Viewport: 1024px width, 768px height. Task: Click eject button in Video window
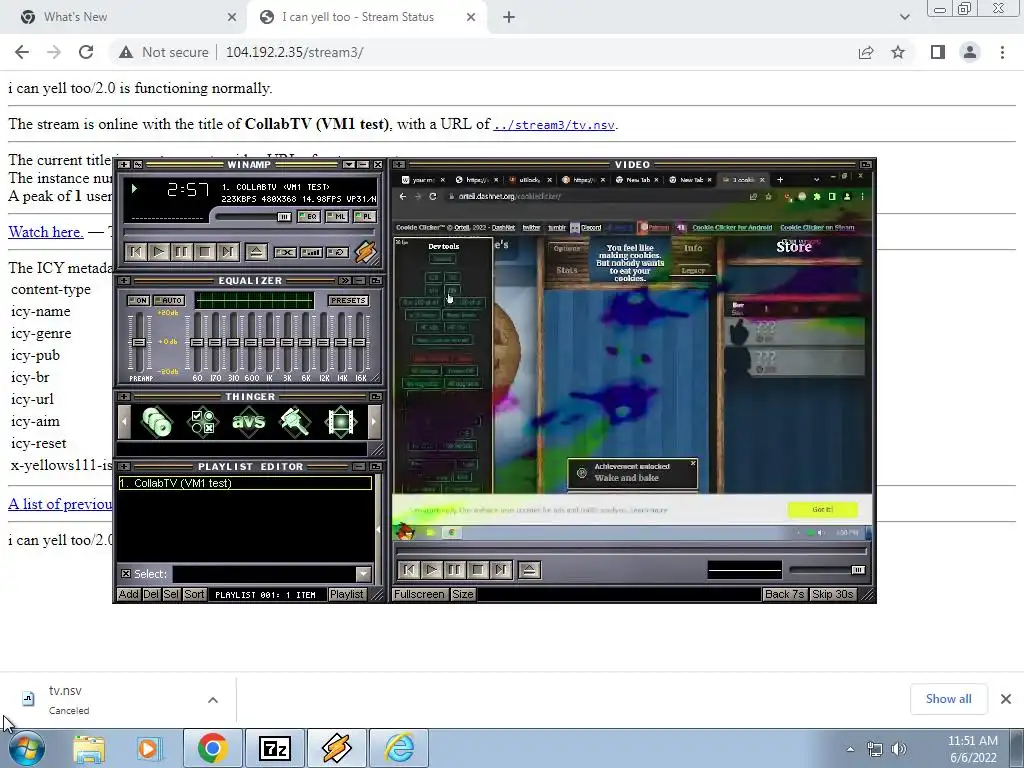coord(529,570)
